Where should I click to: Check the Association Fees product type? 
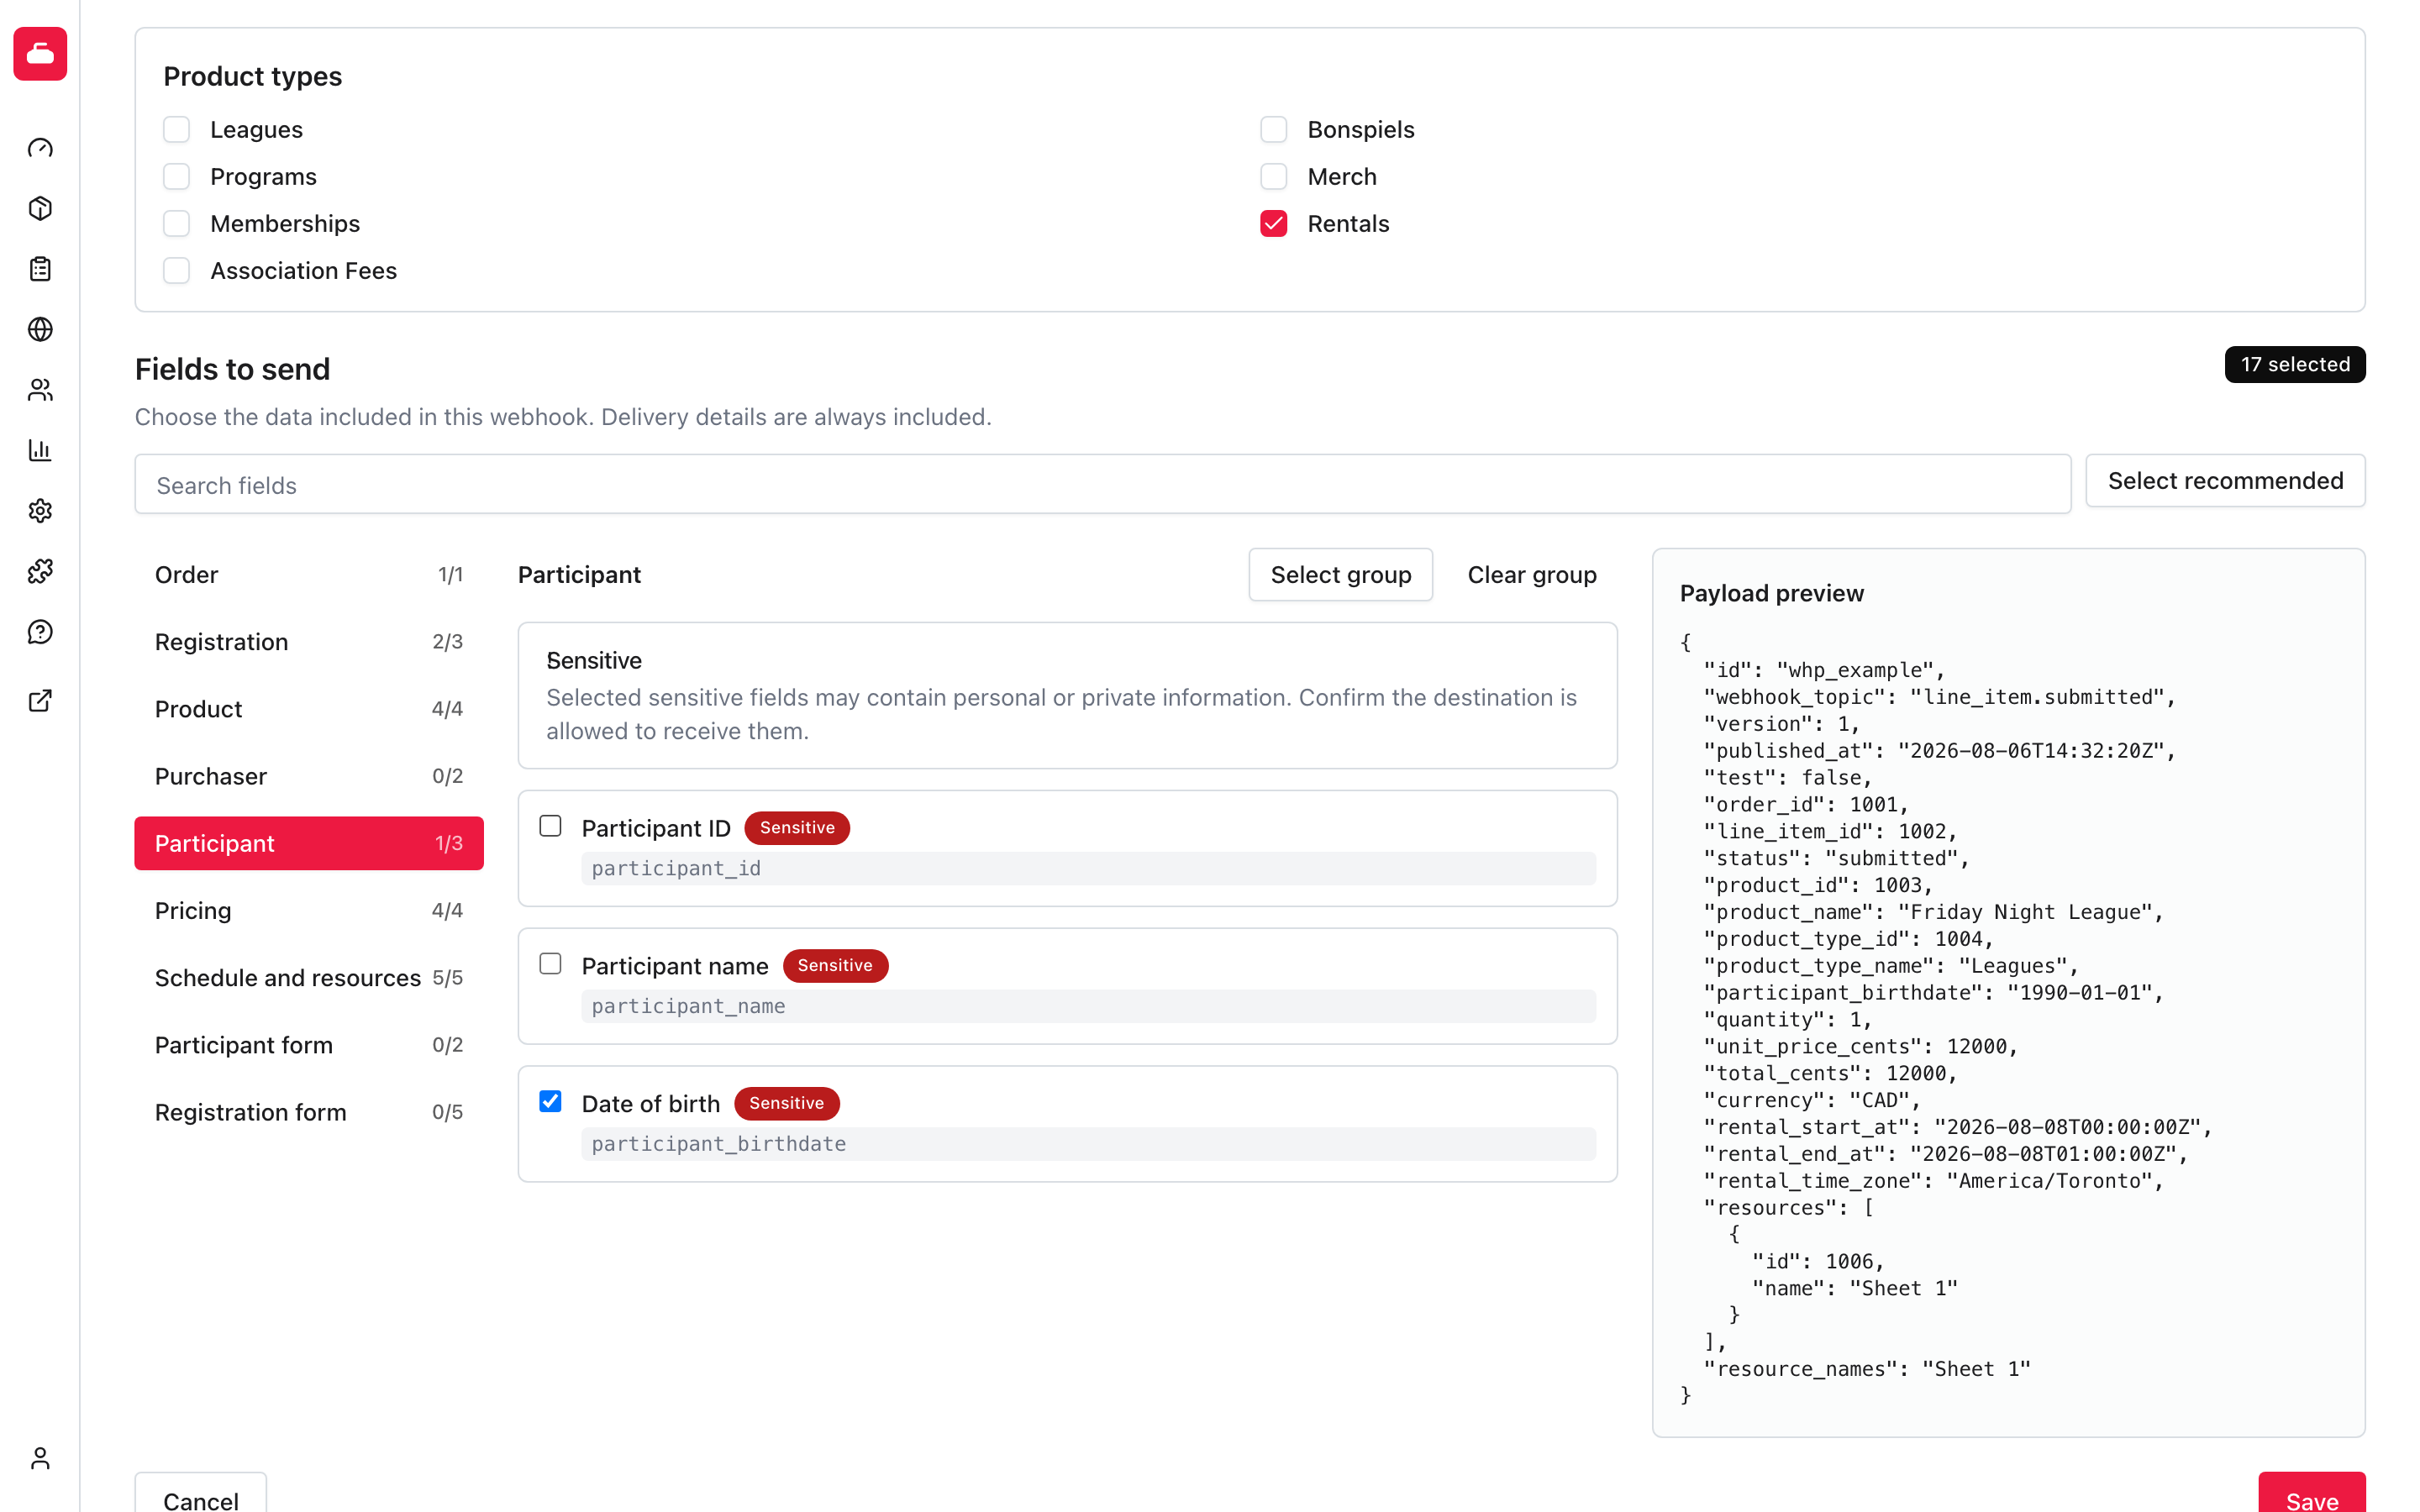[x=176, y=270]
